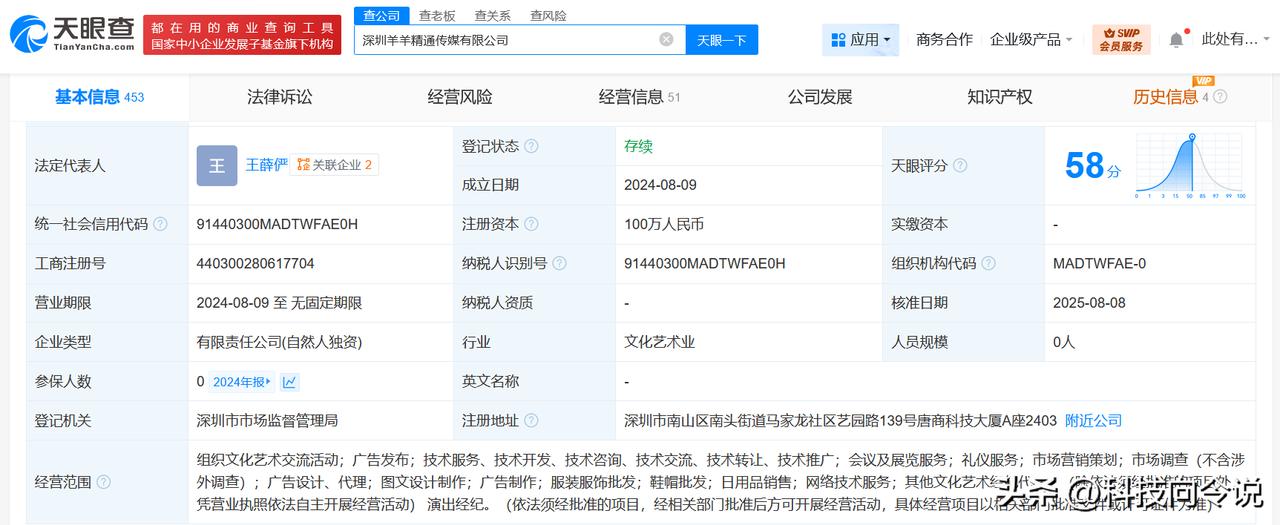The image size is (1280, 525).
Task: Click the 天眼一下 search button
Action: click(722, 40)
